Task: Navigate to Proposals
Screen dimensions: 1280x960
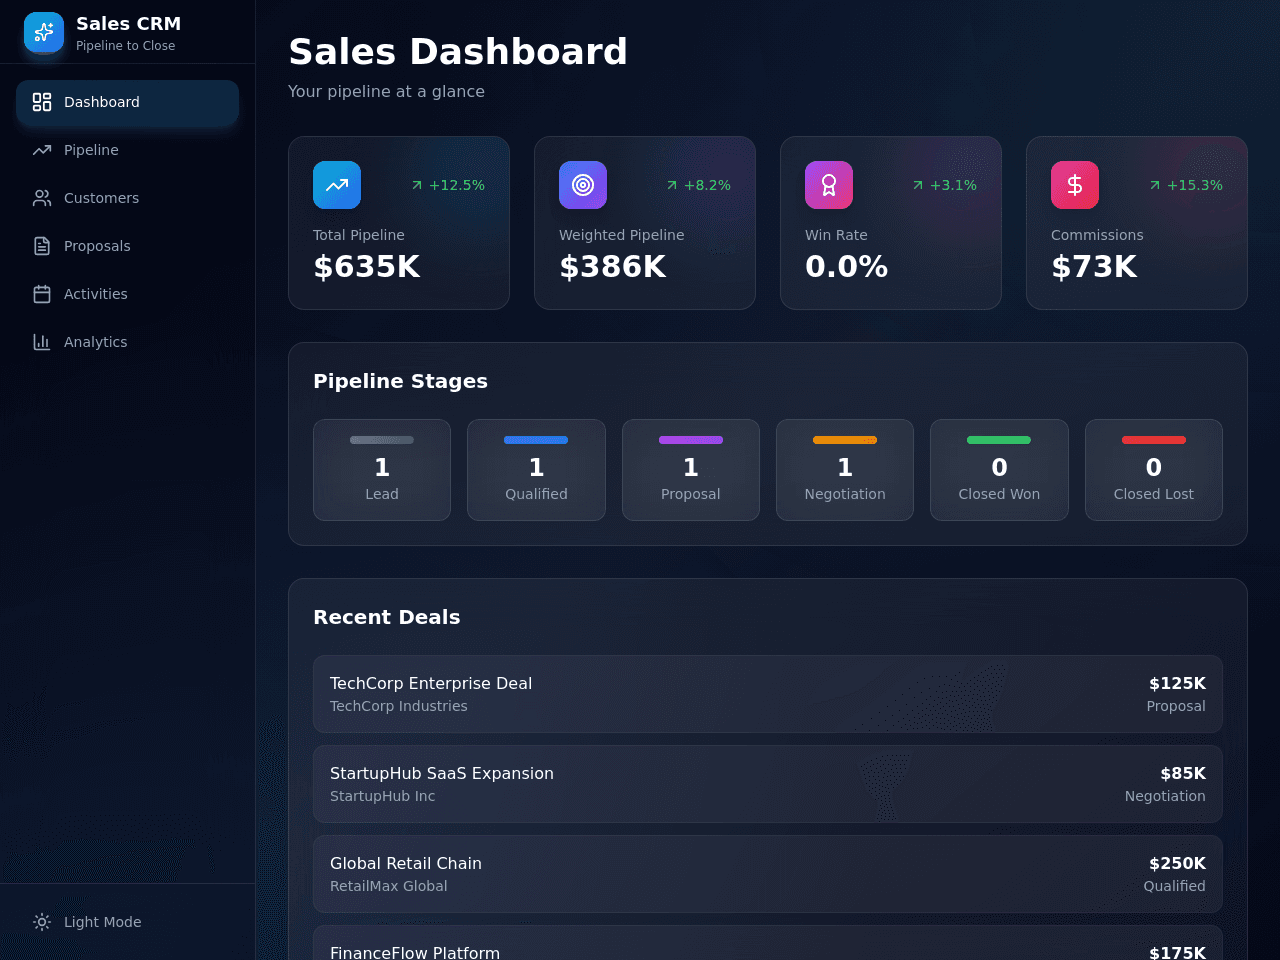Action: (x=127, y=246)
